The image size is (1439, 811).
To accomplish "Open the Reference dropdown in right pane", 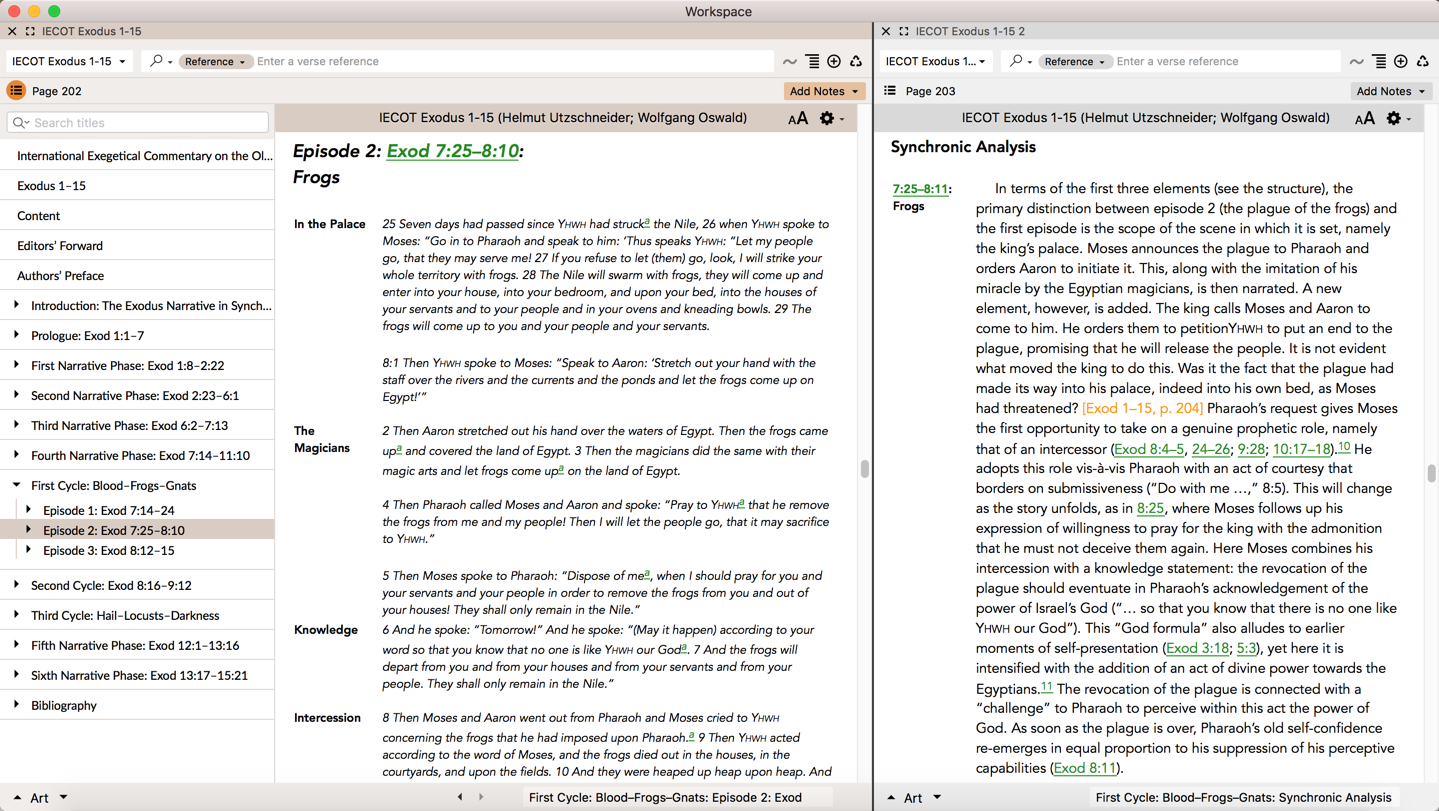I will coord(1075,61).
